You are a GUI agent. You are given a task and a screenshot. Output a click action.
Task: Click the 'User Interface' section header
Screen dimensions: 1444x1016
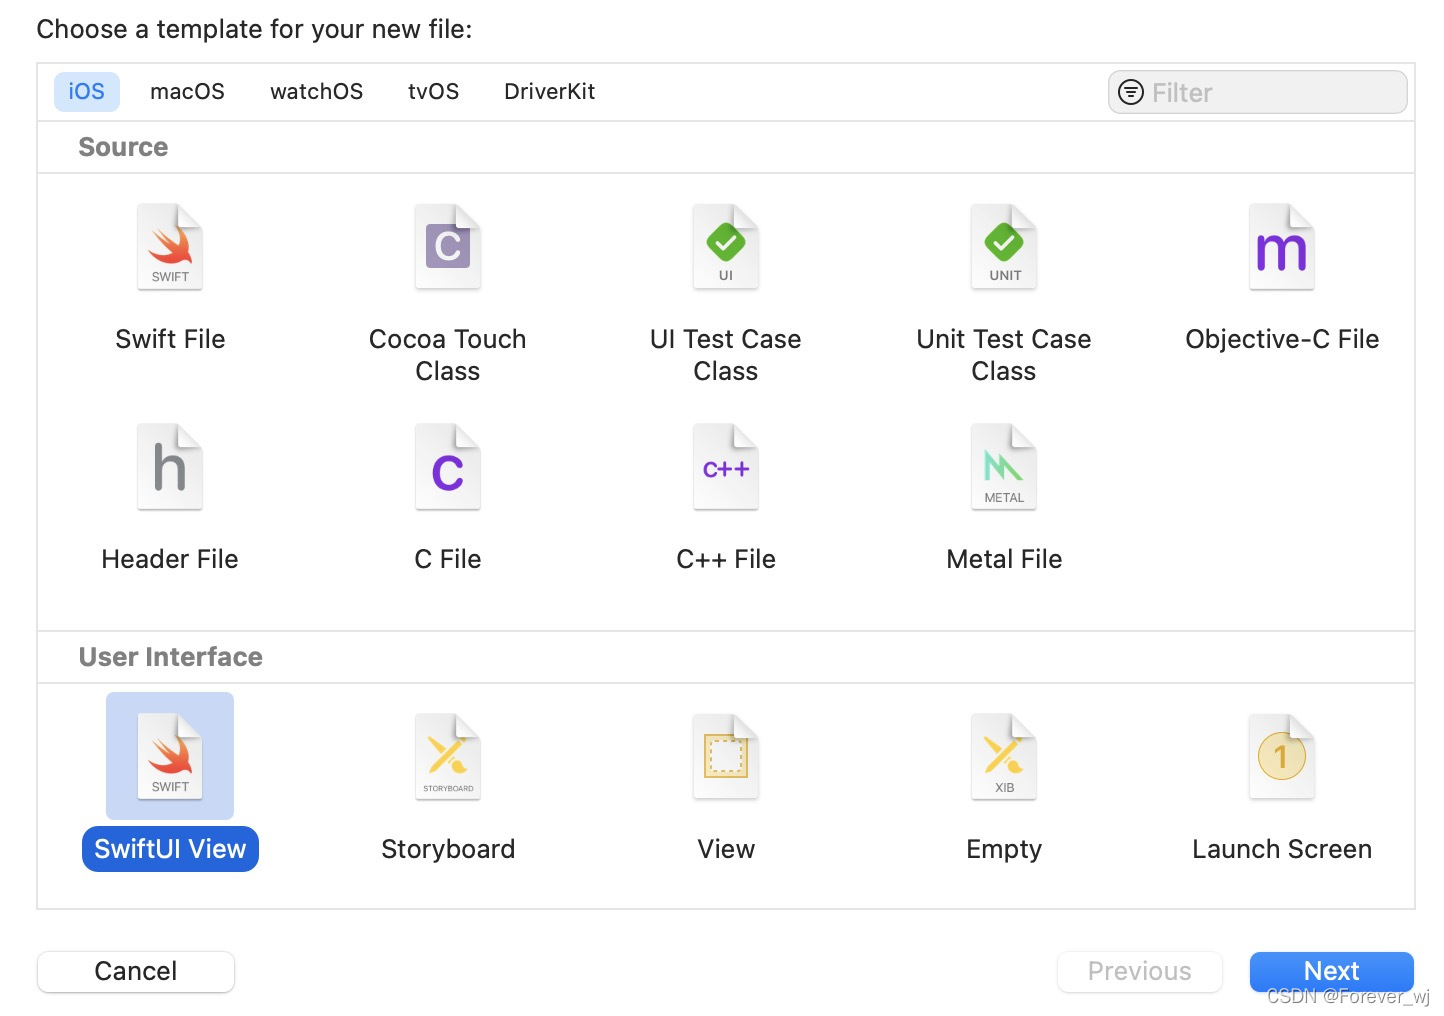[171, 657]
